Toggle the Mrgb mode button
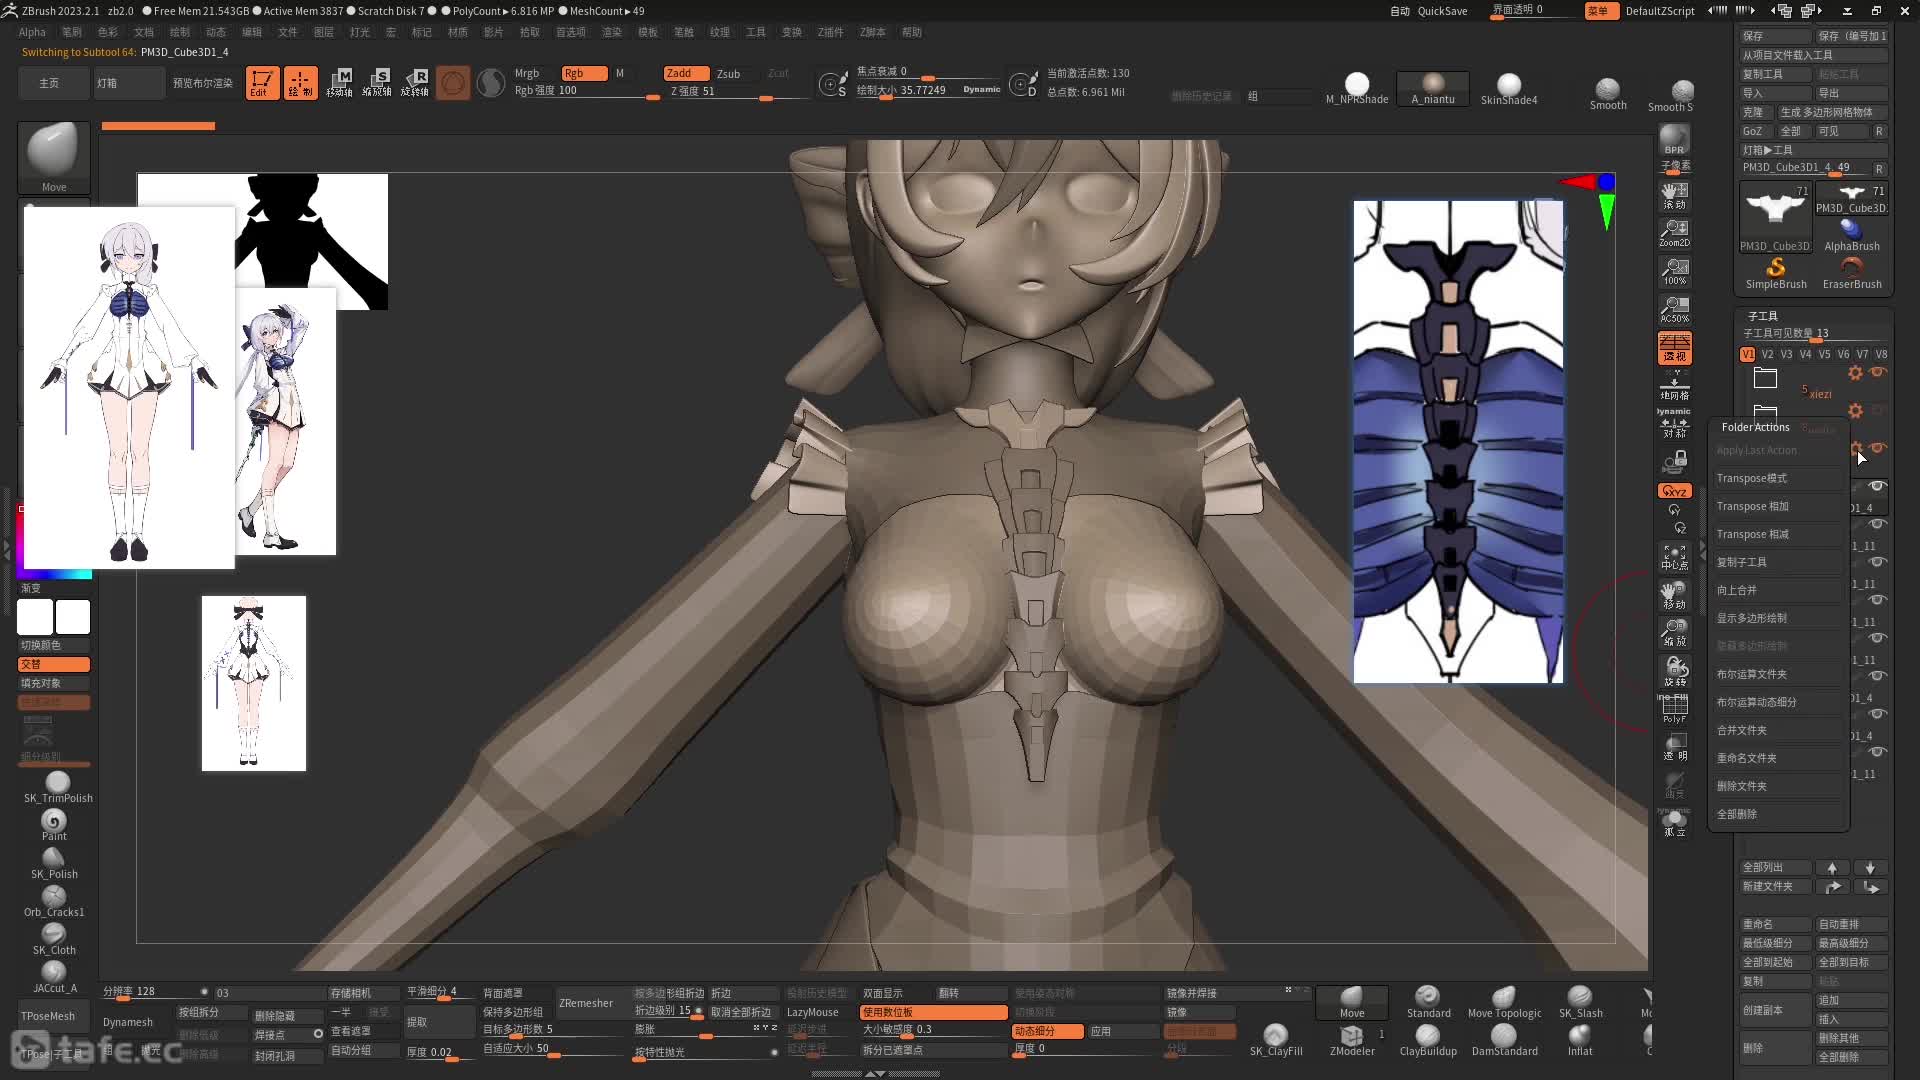The image size is (1920, 1080). click(527, 73)
